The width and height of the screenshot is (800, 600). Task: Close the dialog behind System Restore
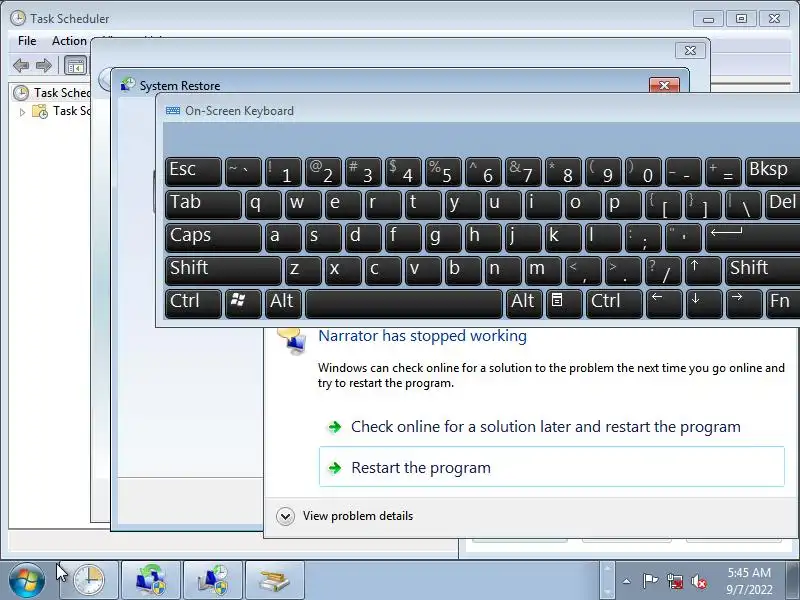click(x=690, y=50)
